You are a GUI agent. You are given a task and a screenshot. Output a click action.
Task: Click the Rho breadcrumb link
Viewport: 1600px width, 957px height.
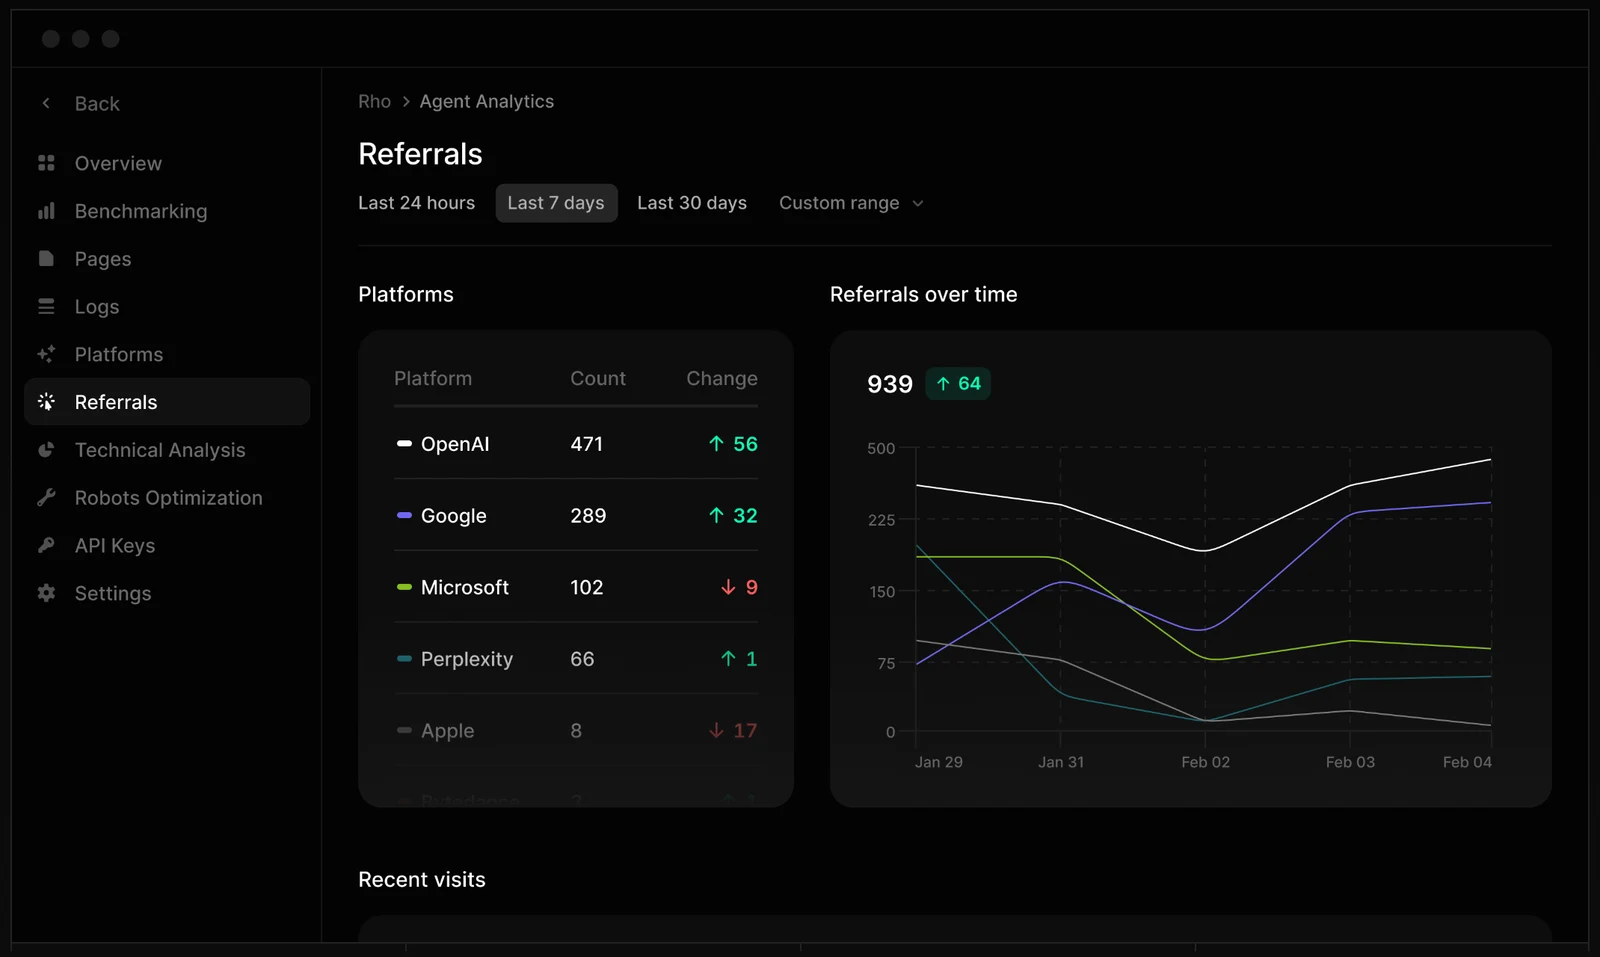point(374,101)
